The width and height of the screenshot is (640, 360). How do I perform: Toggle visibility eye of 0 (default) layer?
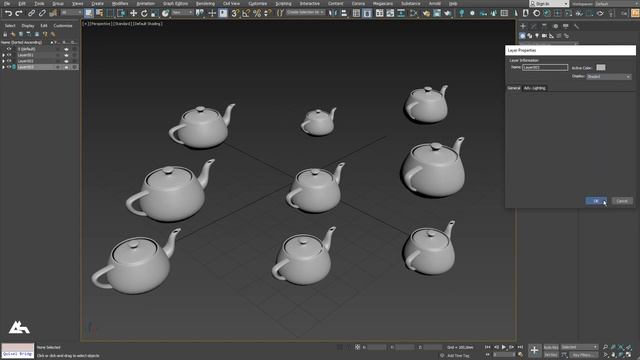(x=9, y=49)
